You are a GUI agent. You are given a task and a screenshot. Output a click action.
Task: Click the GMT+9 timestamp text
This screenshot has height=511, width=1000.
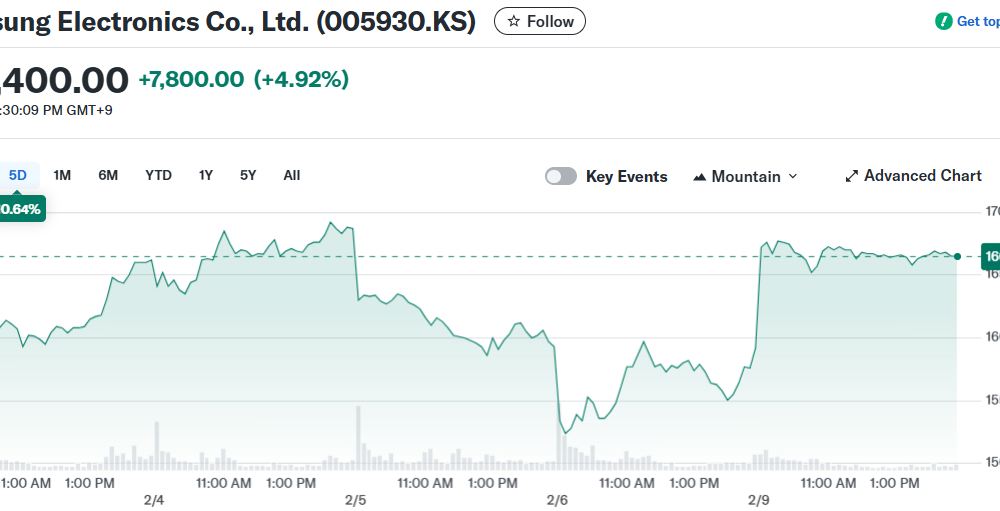coord(56,110)
